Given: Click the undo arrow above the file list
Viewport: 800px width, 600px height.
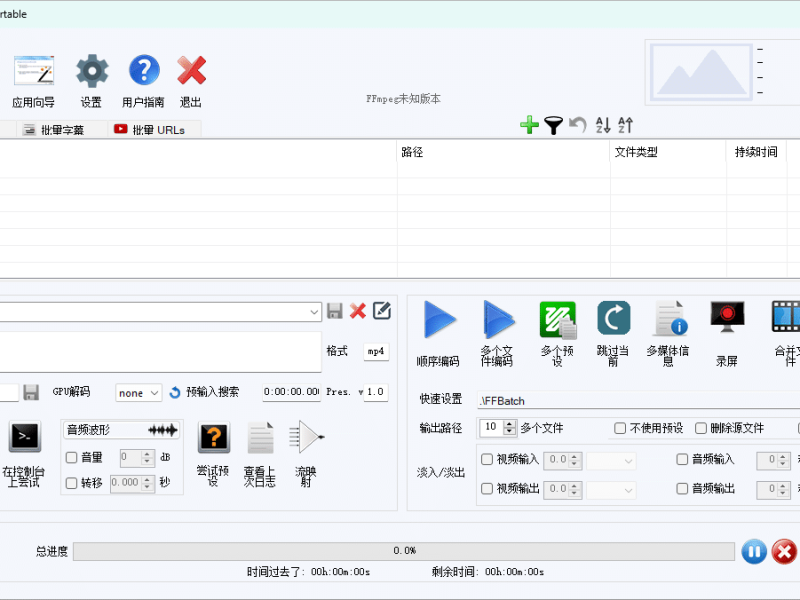Looking at the screenshot, I should click(578, 124).
